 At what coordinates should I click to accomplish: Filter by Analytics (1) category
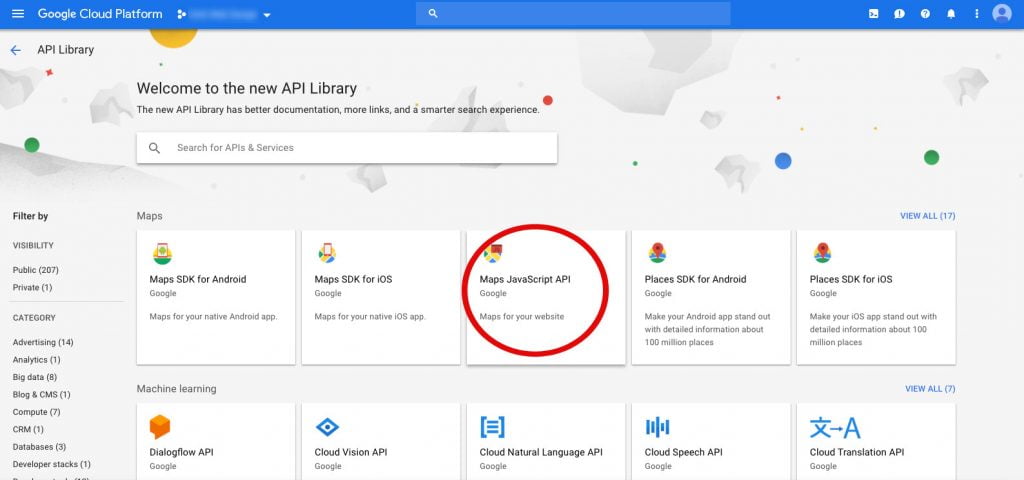37,360
